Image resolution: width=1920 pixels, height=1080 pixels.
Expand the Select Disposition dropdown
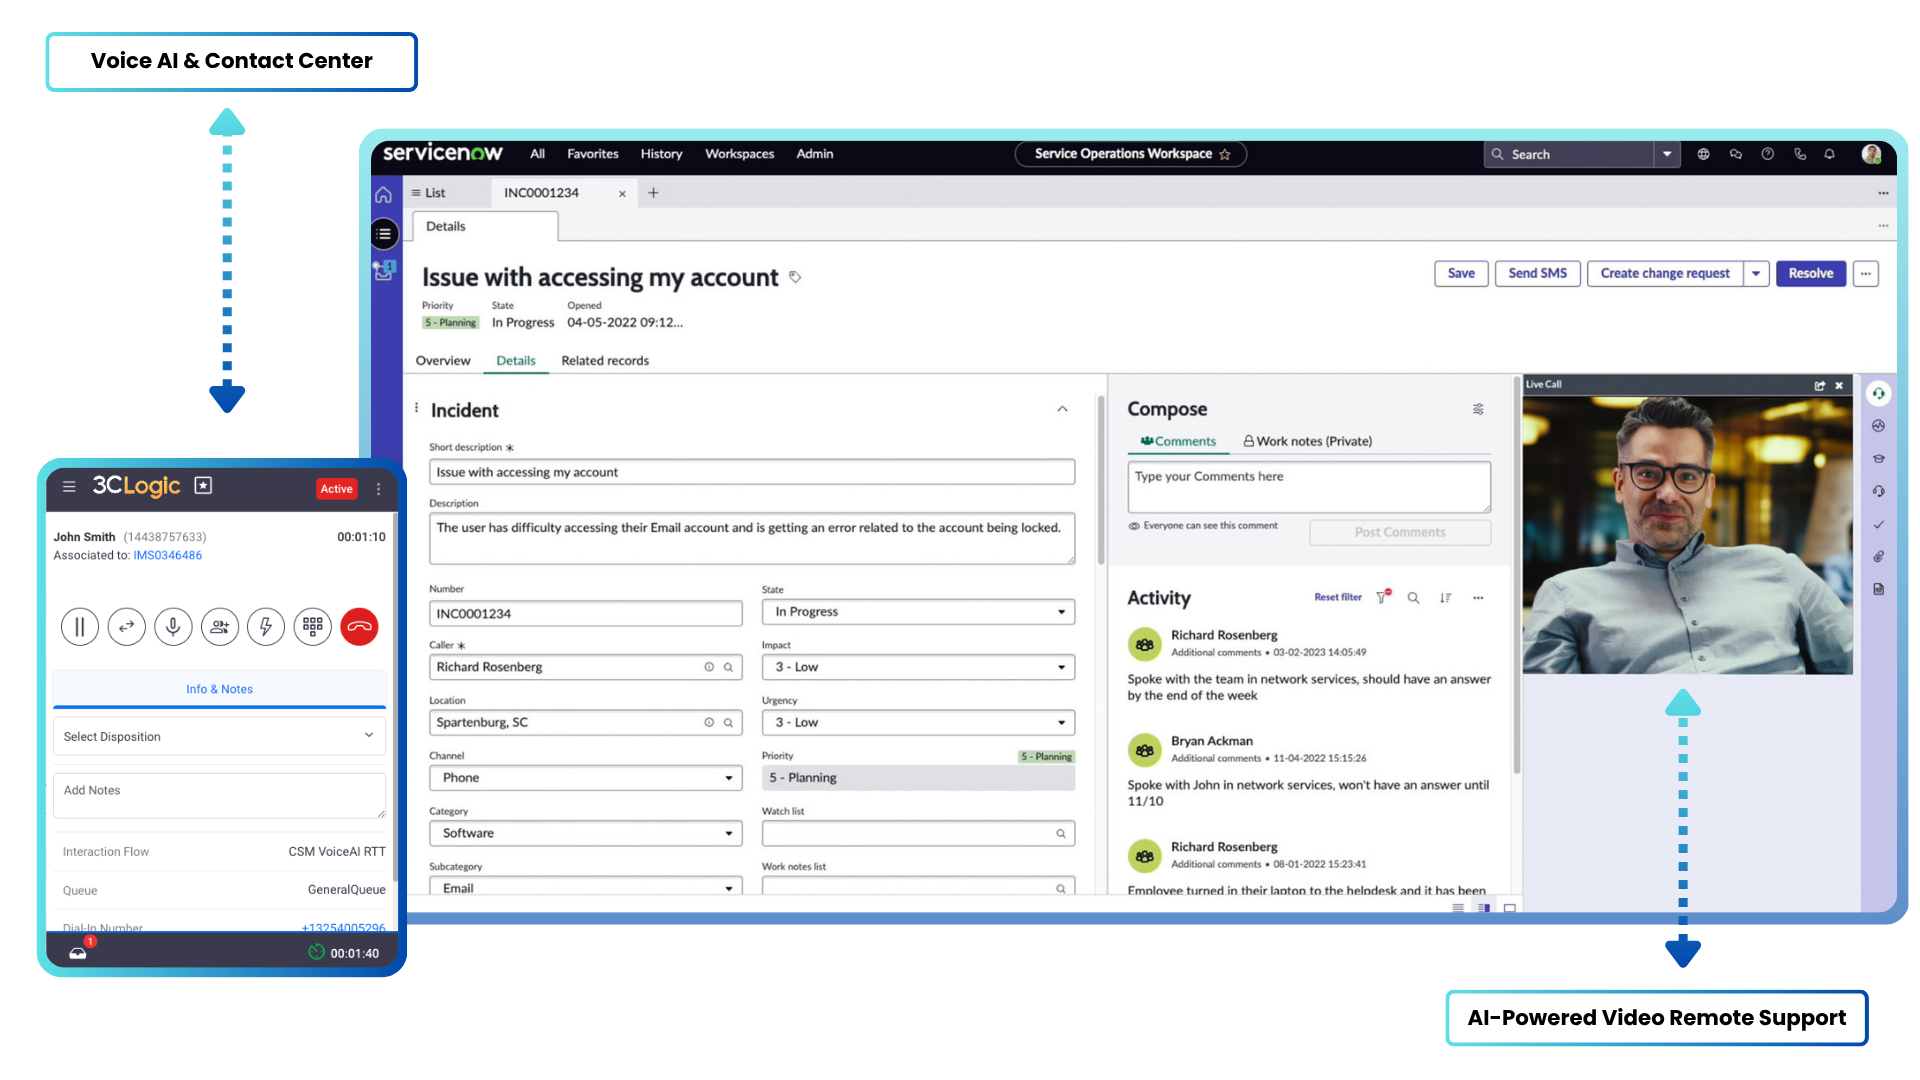(x=219, y=736)
